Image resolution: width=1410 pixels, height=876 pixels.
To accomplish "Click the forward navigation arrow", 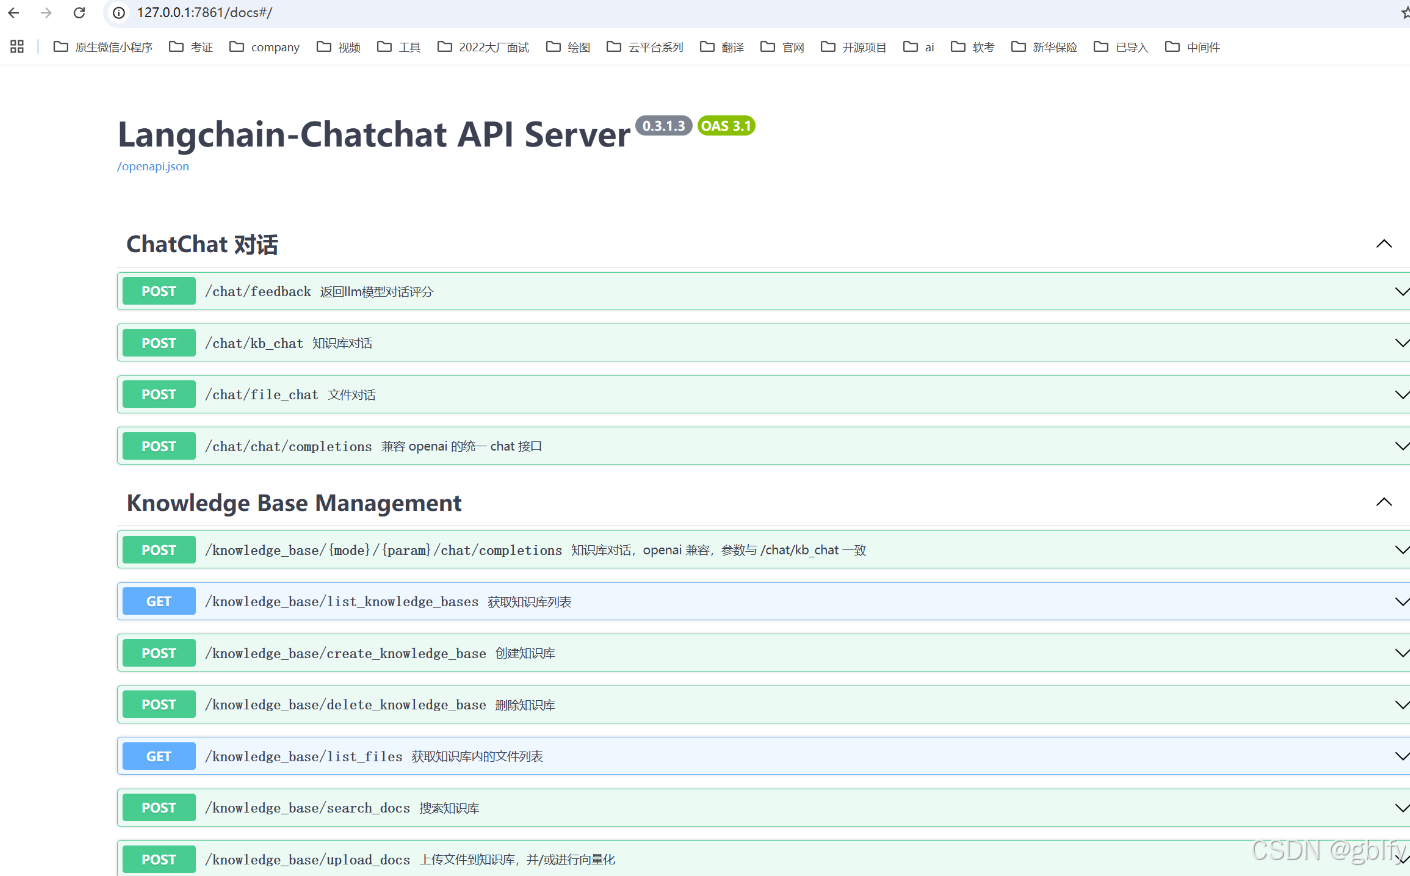I will point(47,13).
